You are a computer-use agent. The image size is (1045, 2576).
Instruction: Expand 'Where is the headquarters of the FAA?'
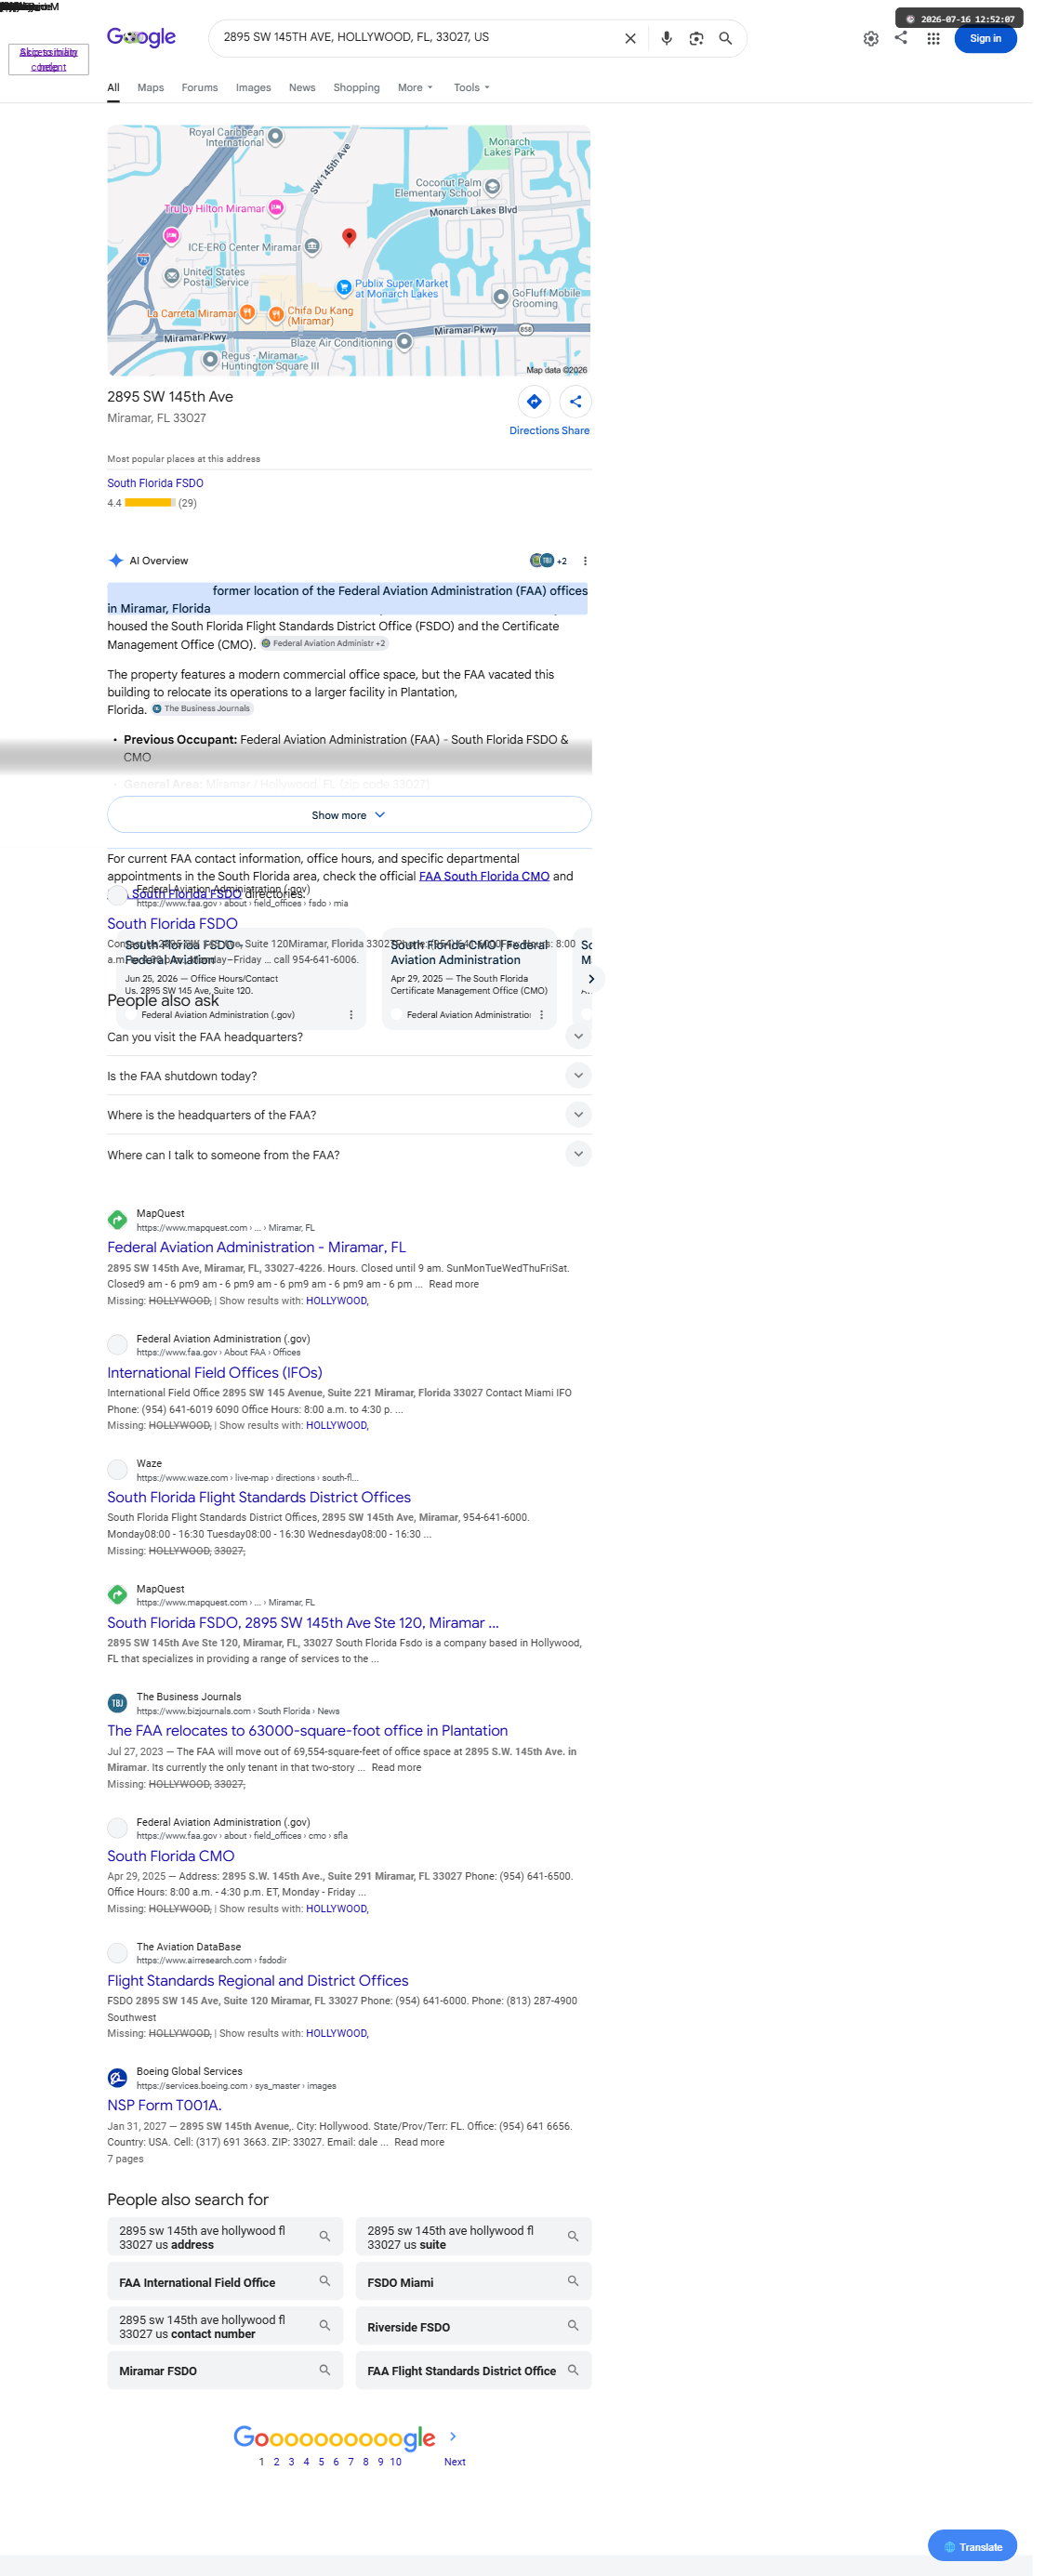pos(349,1115)
